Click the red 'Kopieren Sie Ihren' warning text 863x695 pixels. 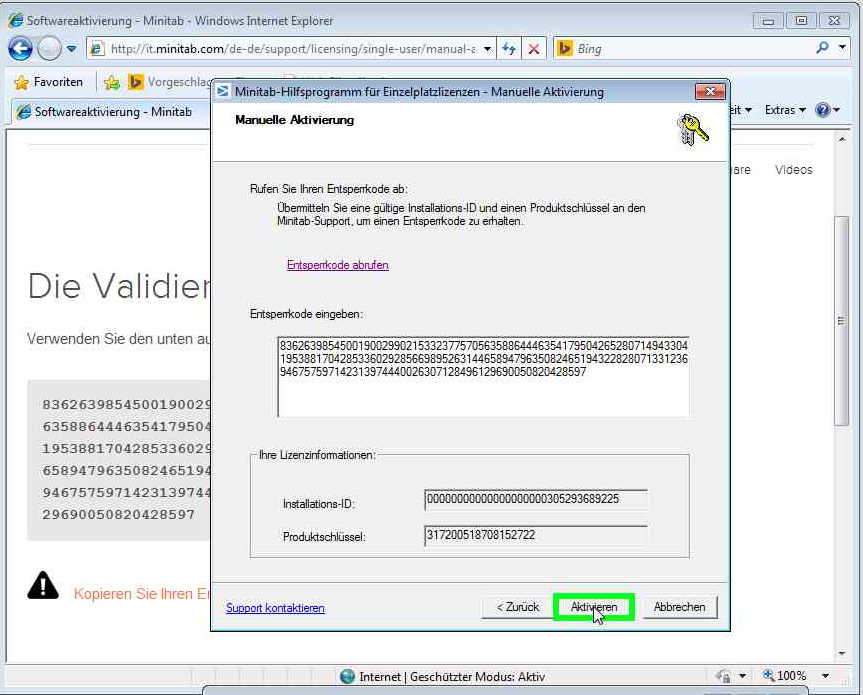tap(141, 594)
